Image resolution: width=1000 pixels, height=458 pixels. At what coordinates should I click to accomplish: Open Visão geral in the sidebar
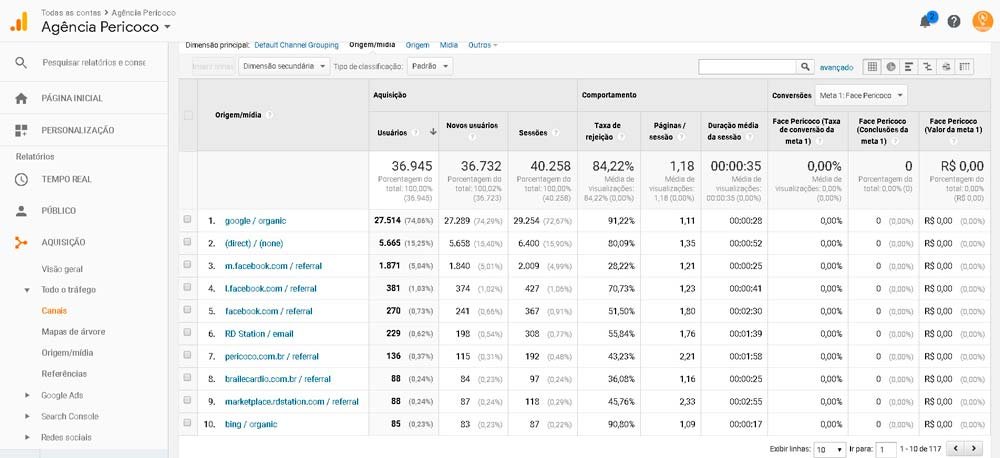tap(62, 269)
